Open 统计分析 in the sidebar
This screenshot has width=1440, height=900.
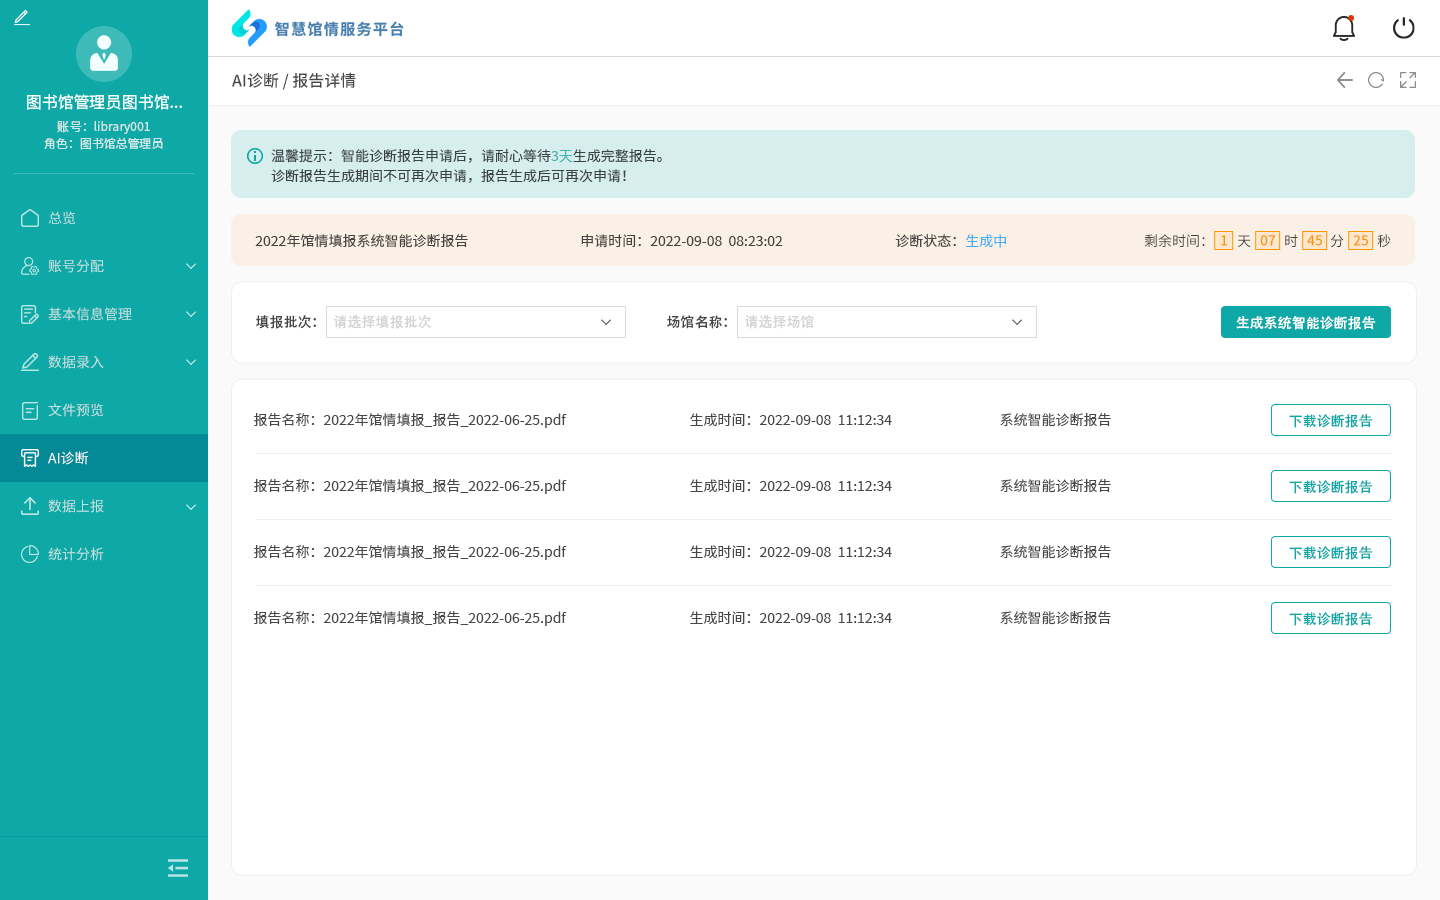76,554
